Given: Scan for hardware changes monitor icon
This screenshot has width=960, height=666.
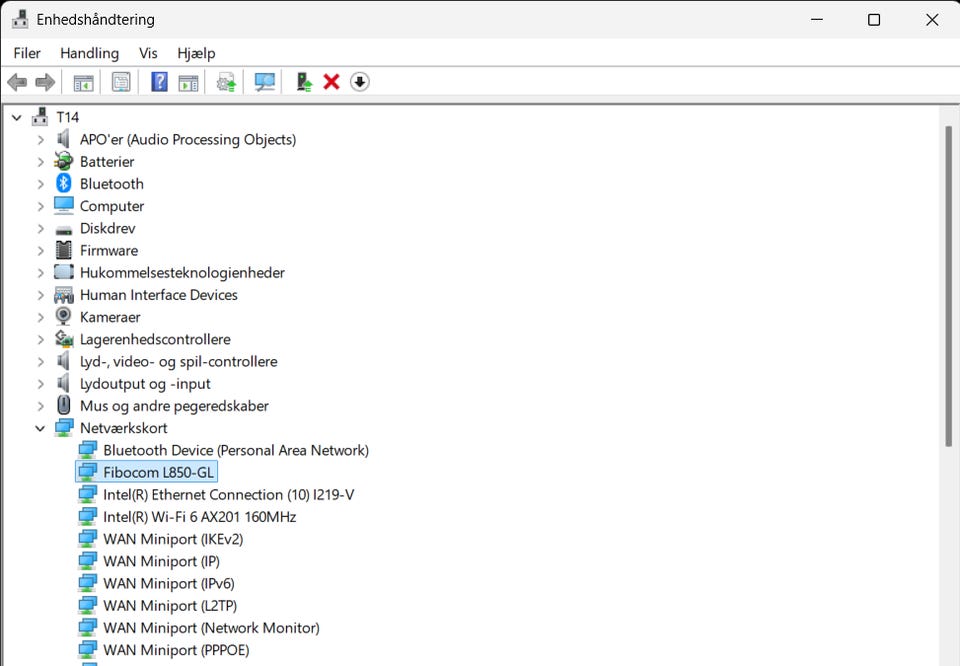Looking at the screenshot, I should point(264,82).
